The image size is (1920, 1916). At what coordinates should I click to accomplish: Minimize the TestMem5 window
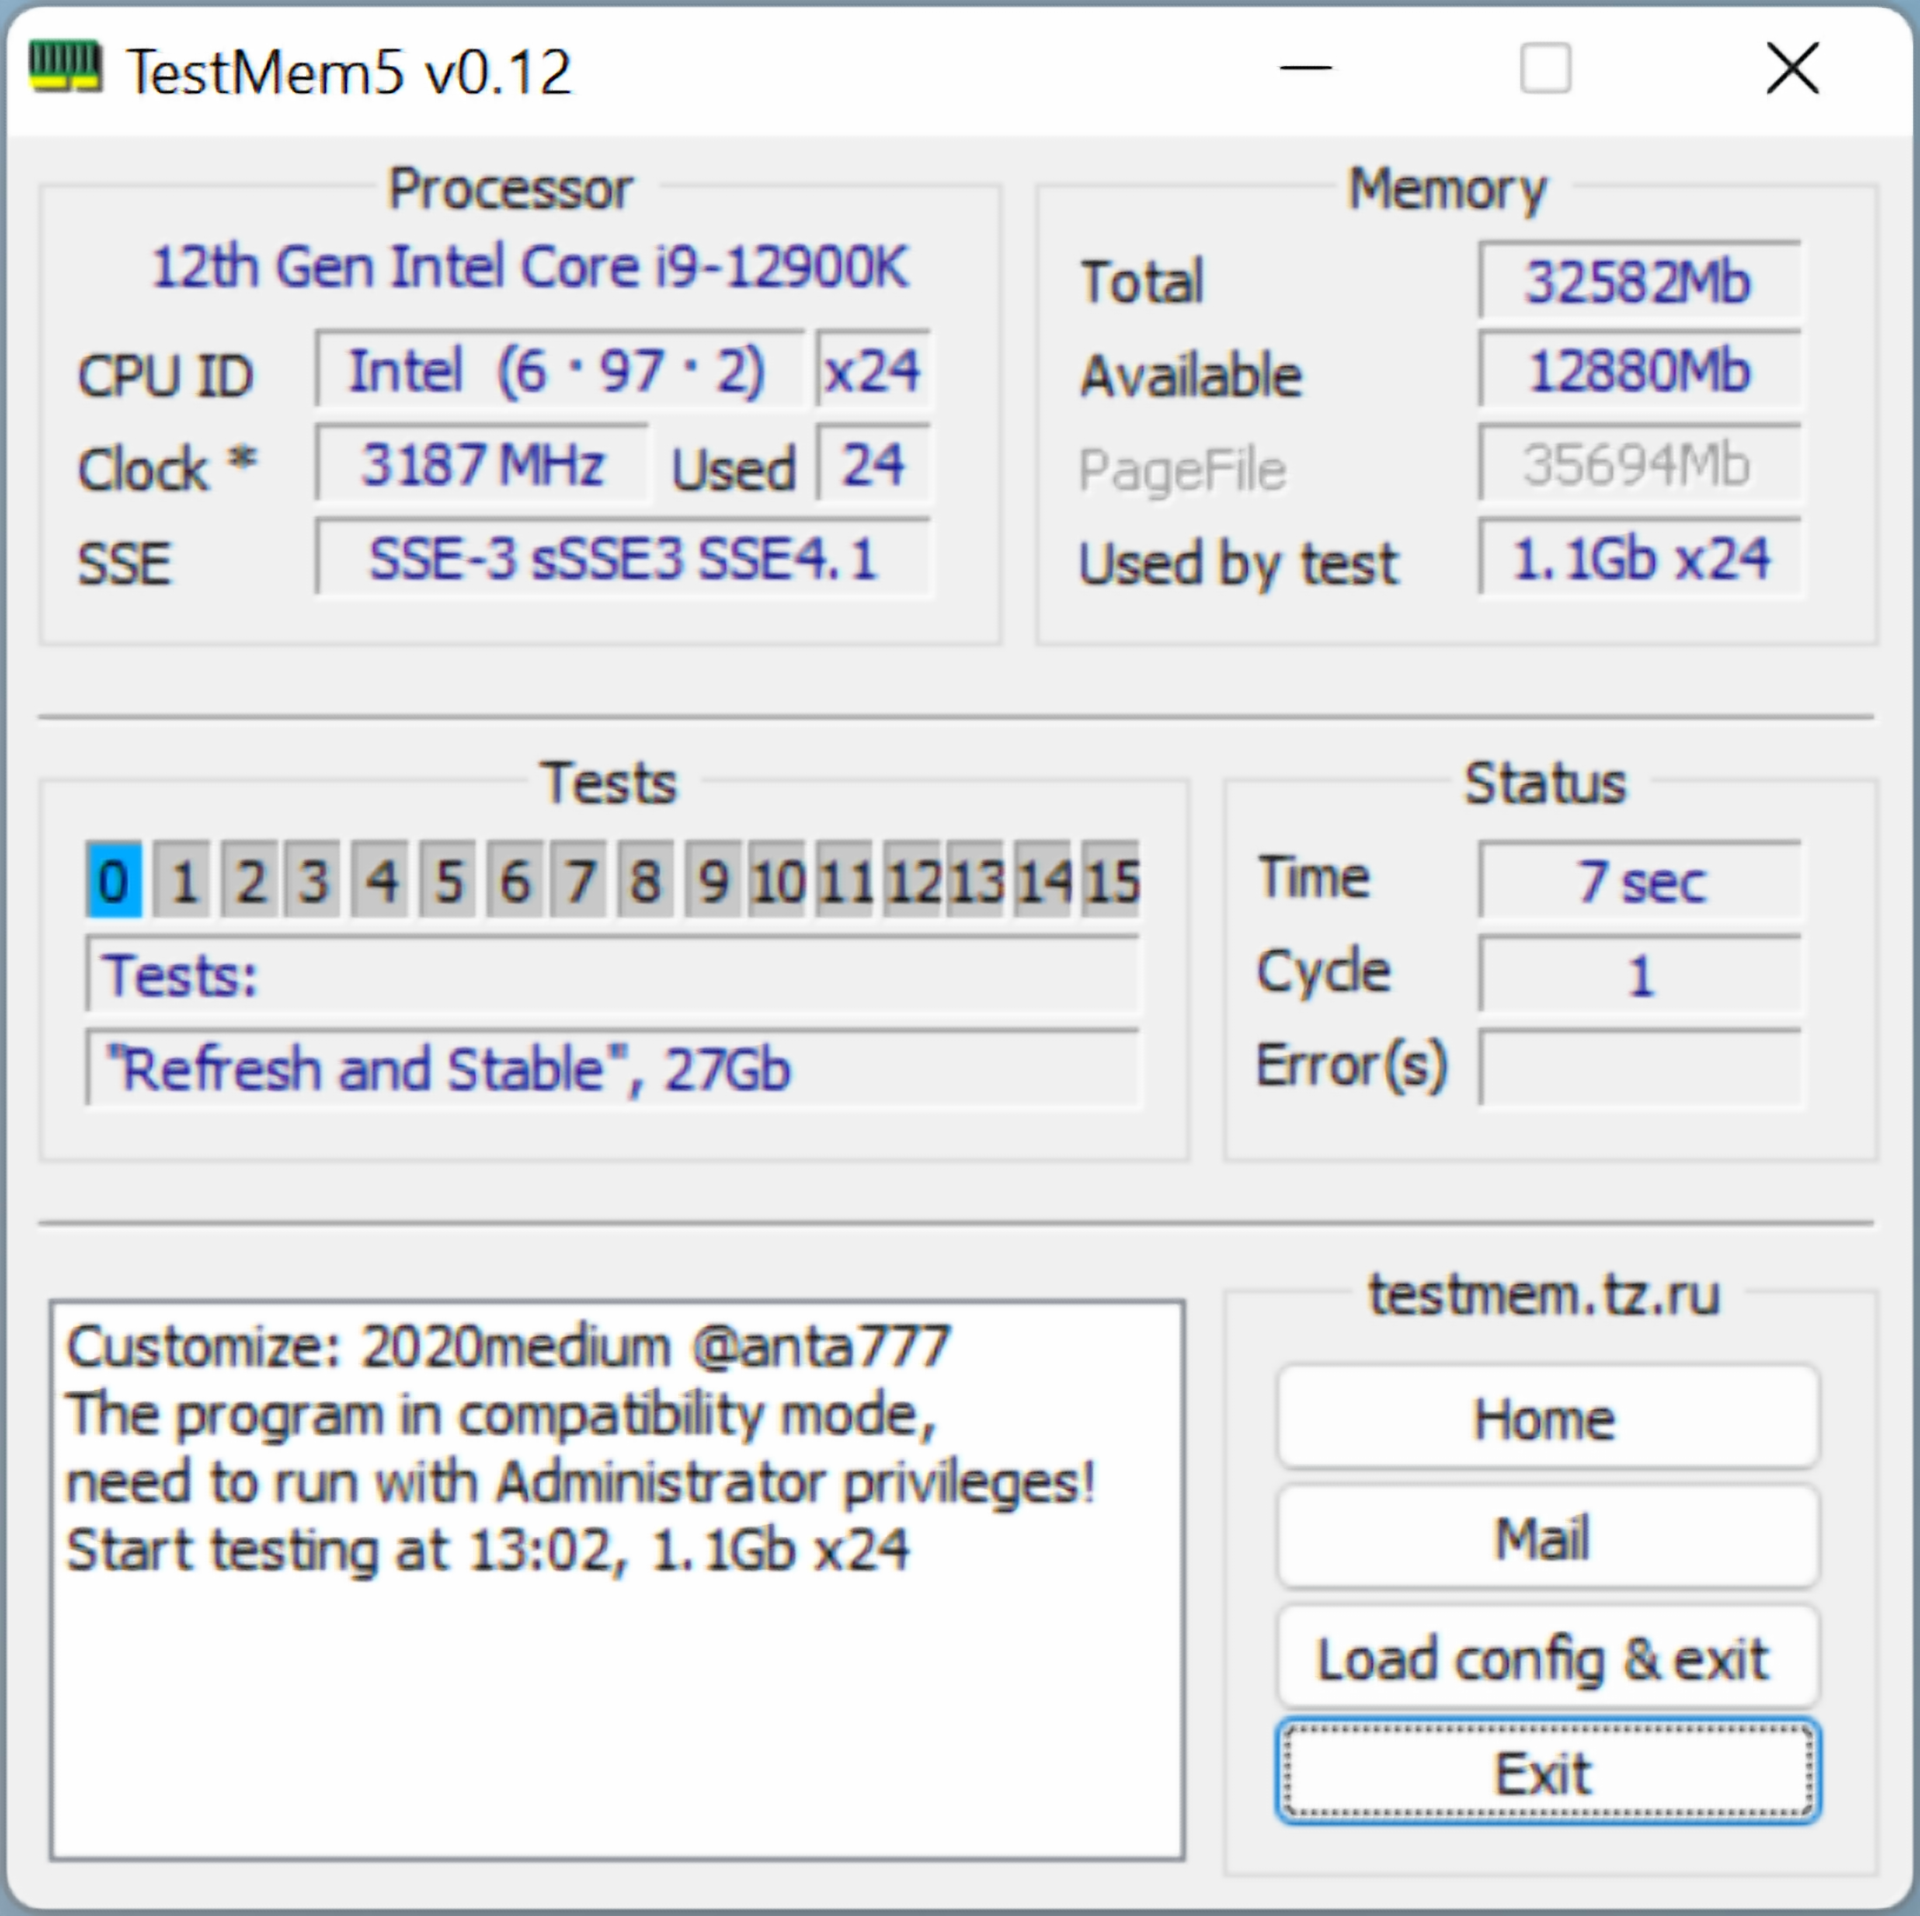1305,68
